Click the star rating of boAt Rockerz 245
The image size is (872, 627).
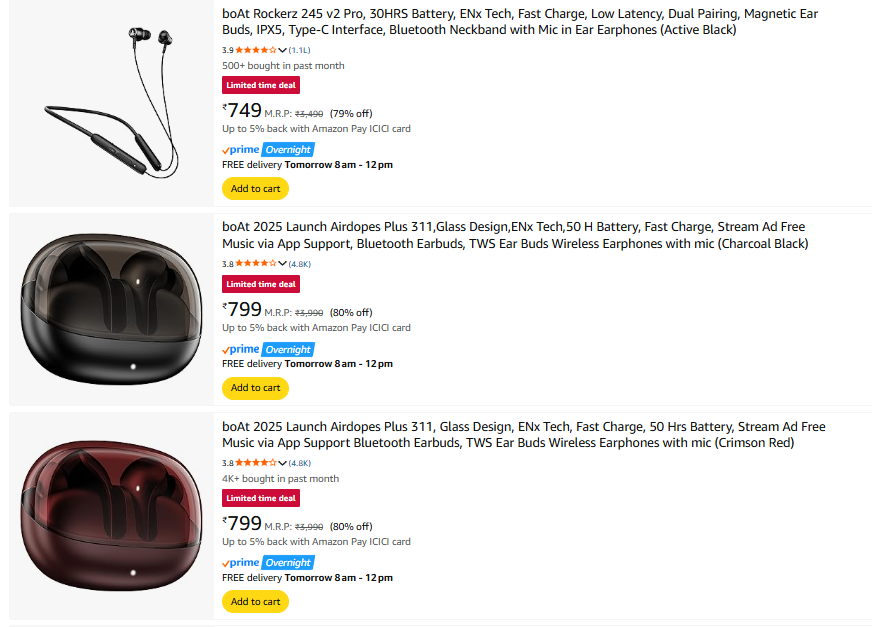pos(256,50)
